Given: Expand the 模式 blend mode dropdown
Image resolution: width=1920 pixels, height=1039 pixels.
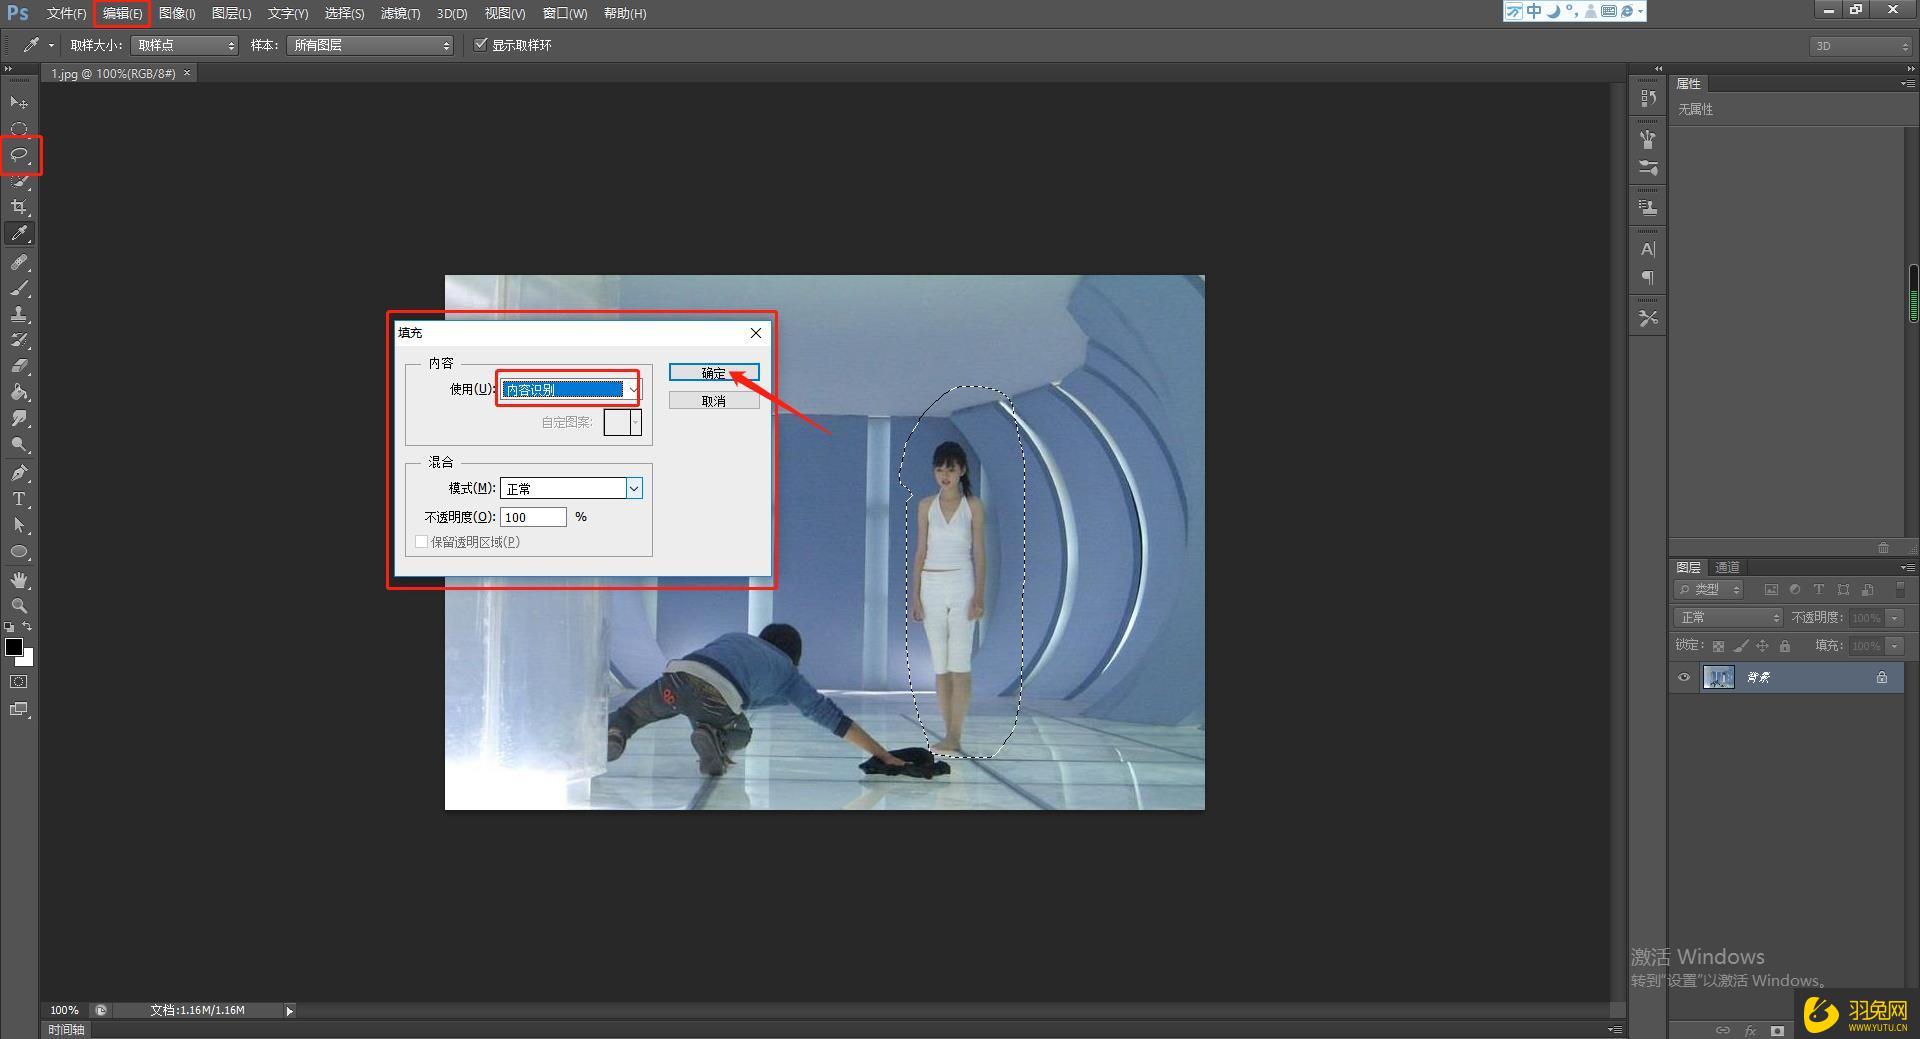Looking at the screenshot, I should coord(571,488).
